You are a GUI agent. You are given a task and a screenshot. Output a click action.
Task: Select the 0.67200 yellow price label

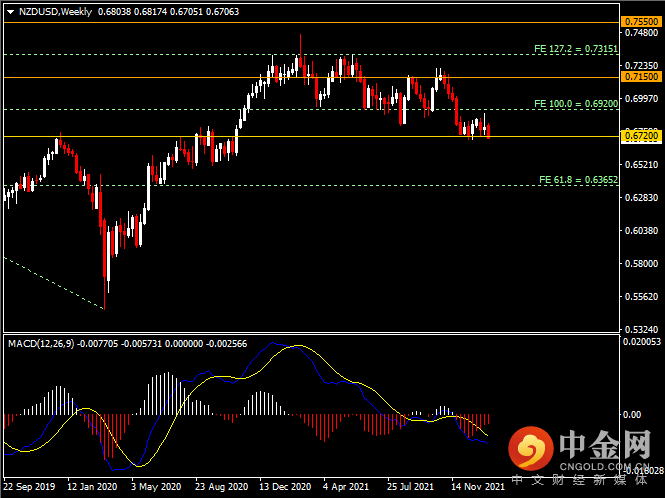point(642,136)
